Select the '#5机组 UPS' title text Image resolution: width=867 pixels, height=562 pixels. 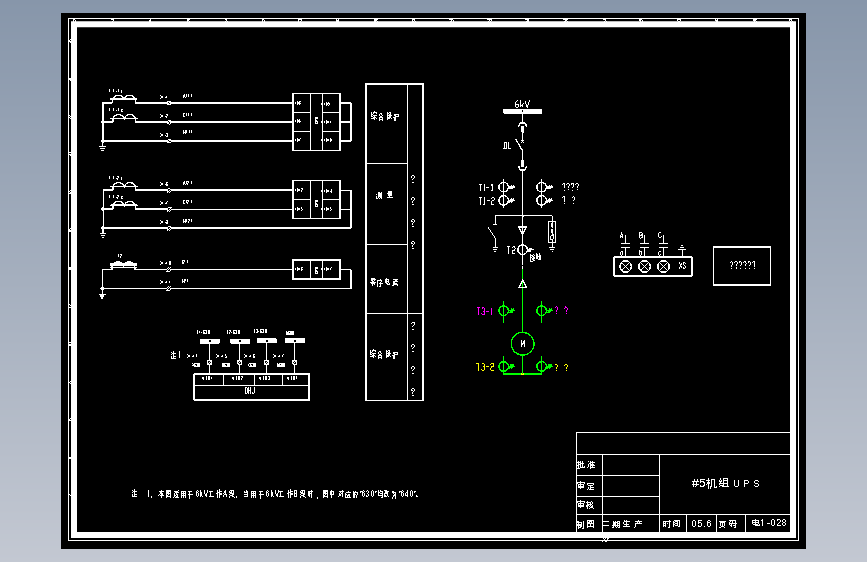pyautogui.click(x=725, y=483)
